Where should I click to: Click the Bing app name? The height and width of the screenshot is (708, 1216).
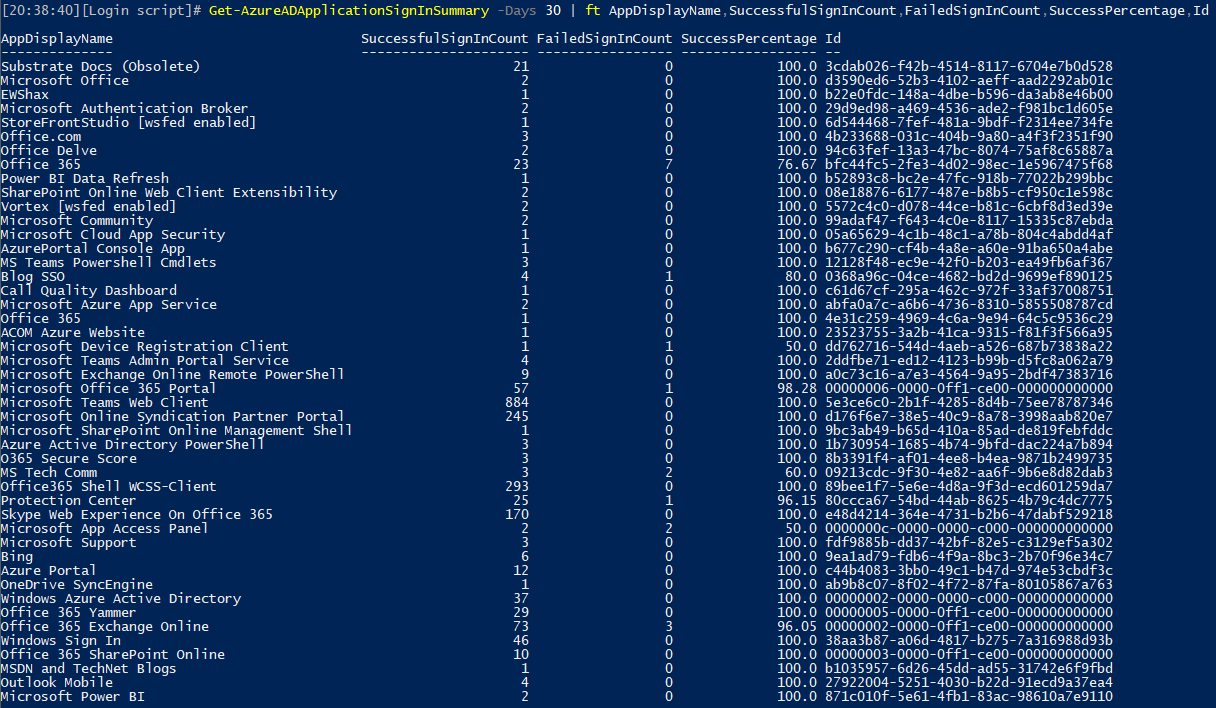click(17, 556)
